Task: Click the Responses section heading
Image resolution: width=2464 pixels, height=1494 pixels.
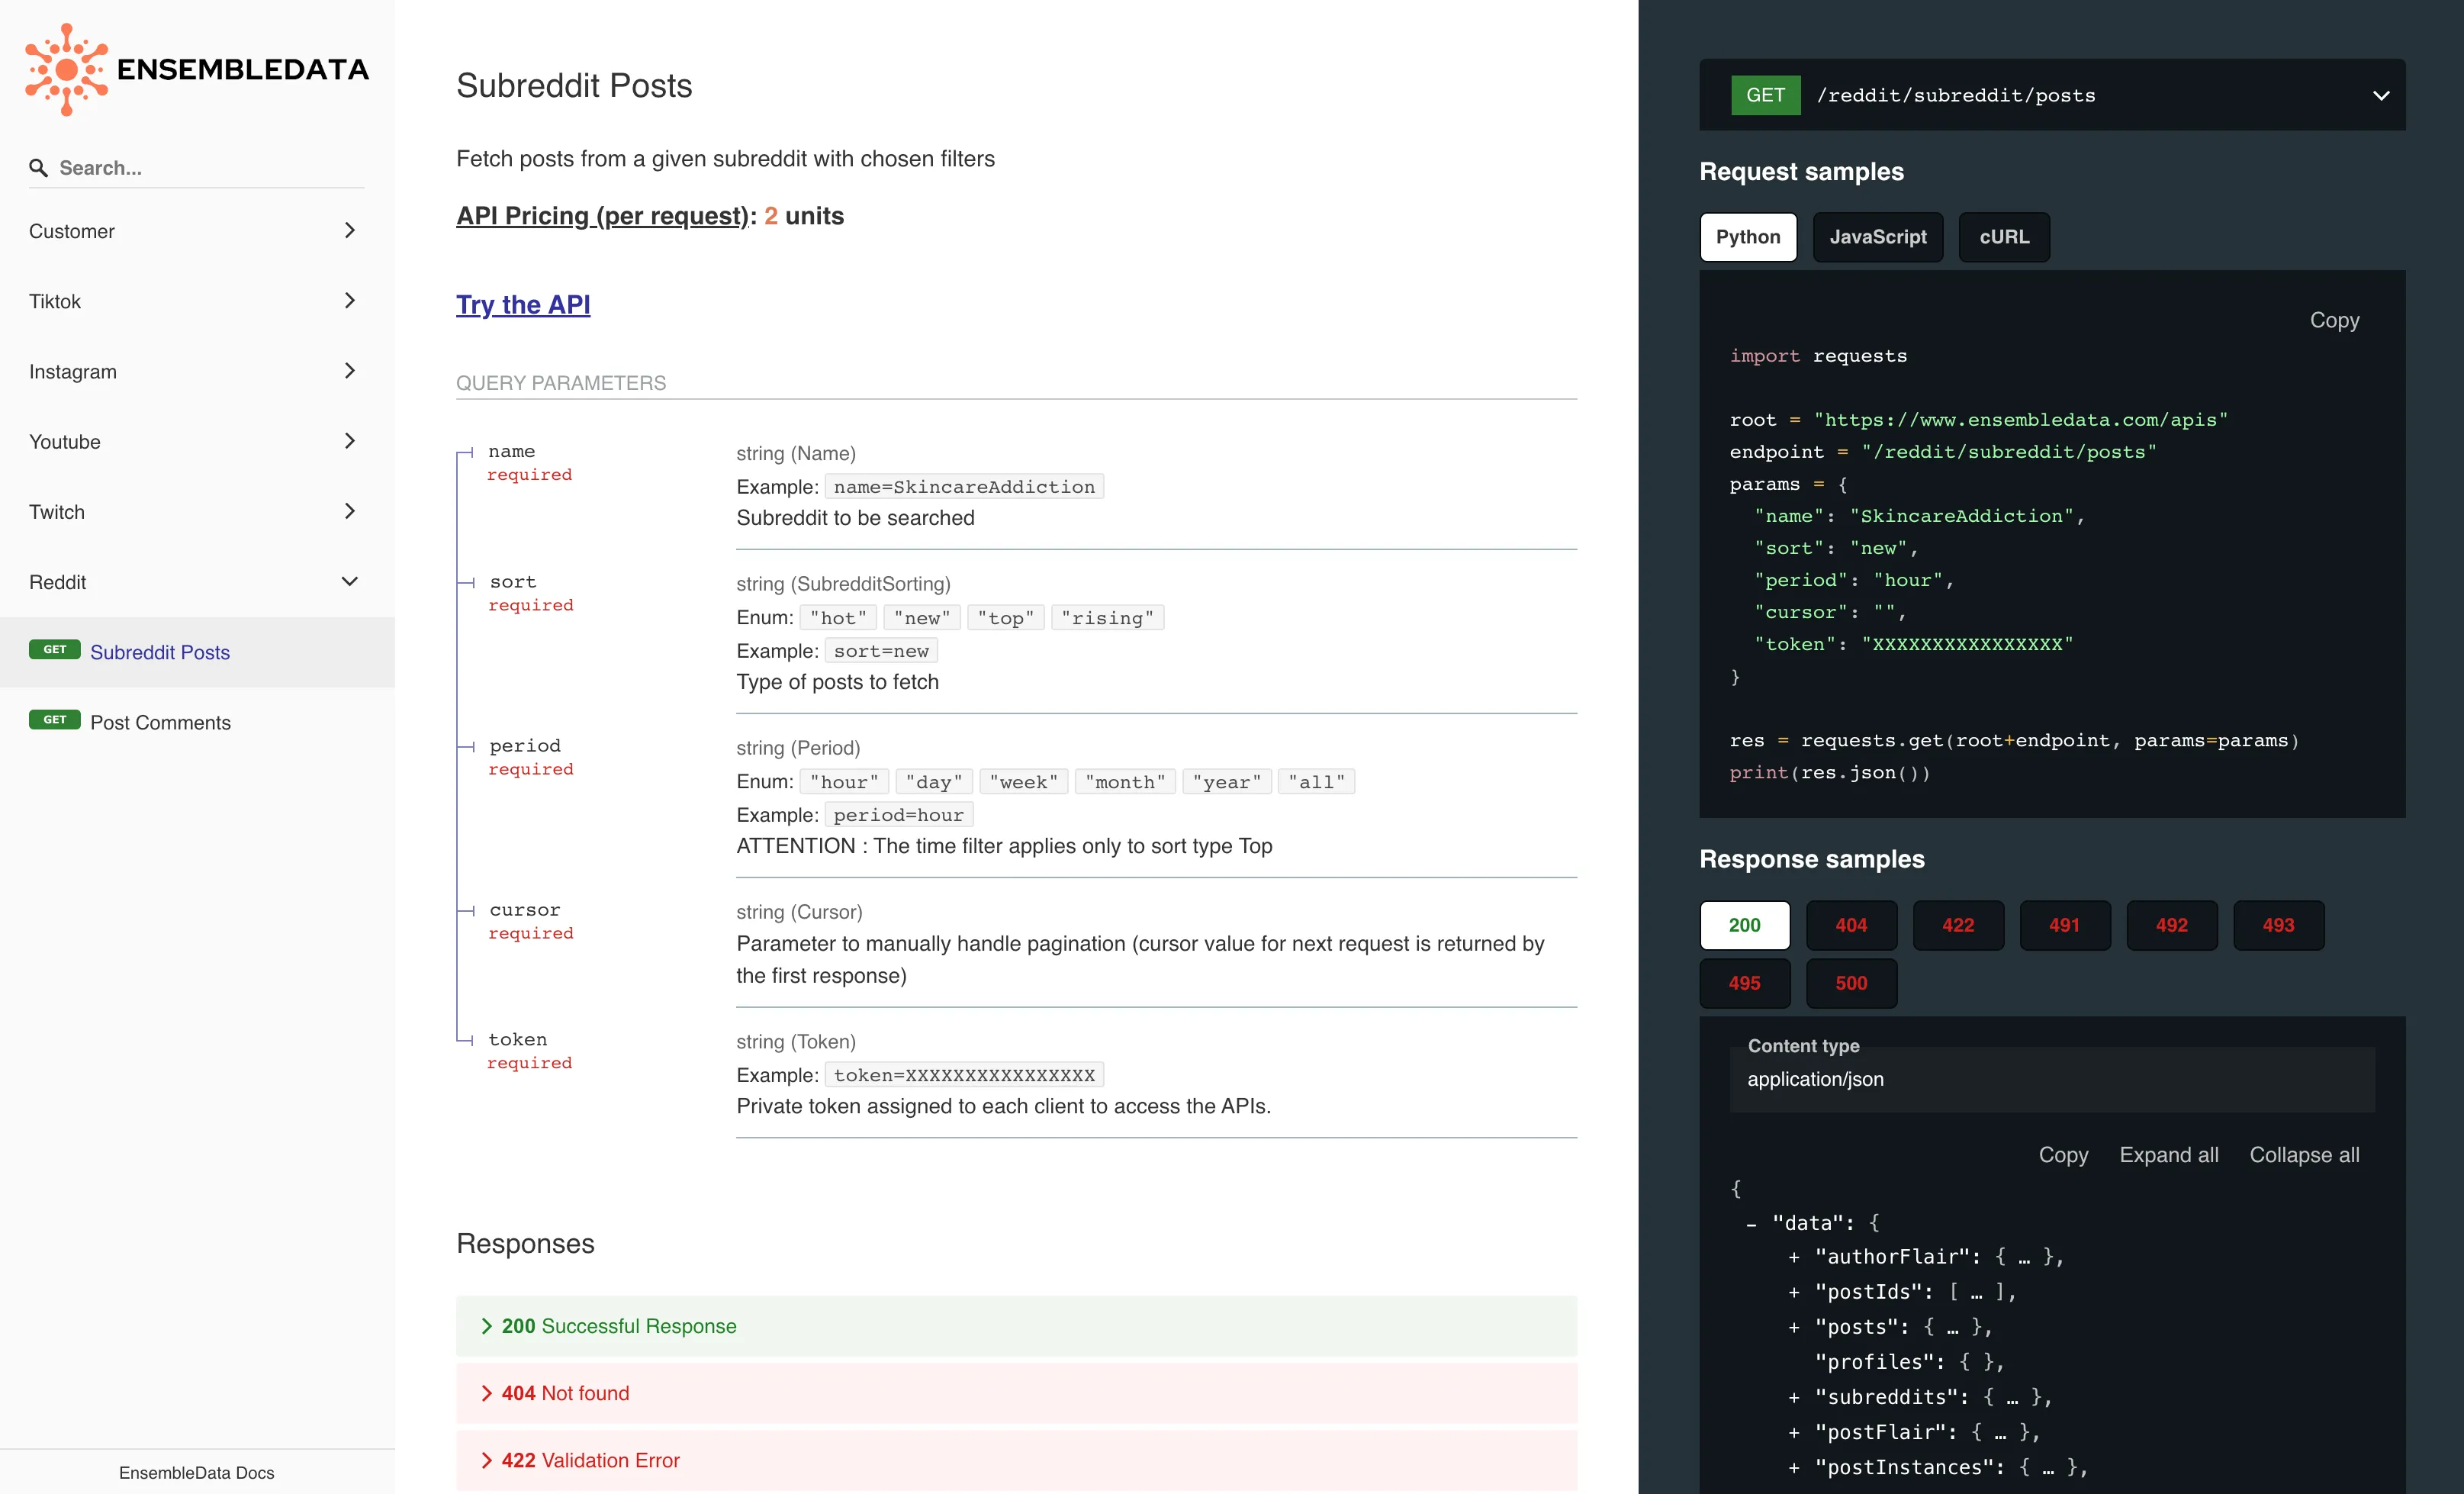Action: coord(525,1243)
